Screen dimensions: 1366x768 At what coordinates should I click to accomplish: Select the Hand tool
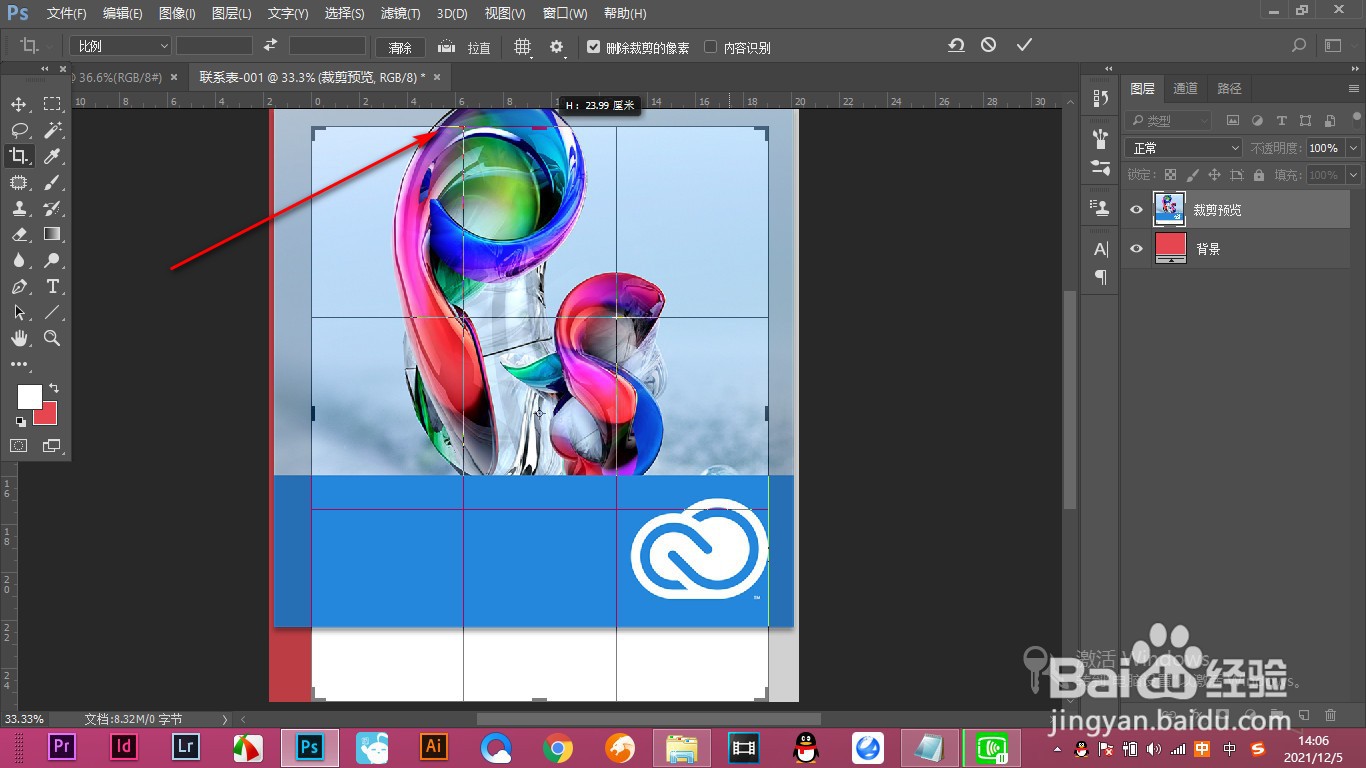point(19,338)
